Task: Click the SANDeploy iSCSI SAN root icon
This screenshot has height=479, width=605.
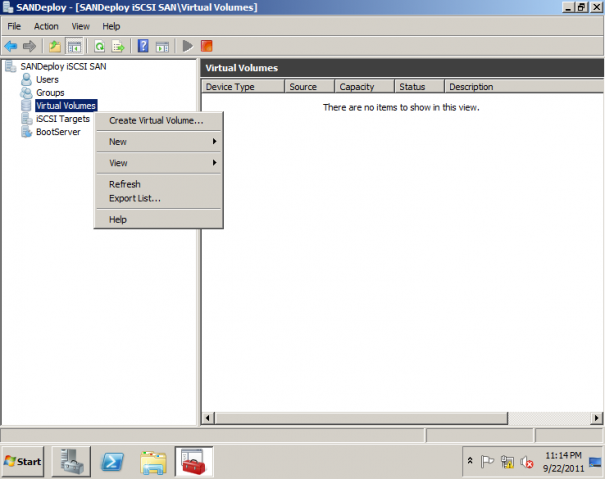Action: (10, 66)
